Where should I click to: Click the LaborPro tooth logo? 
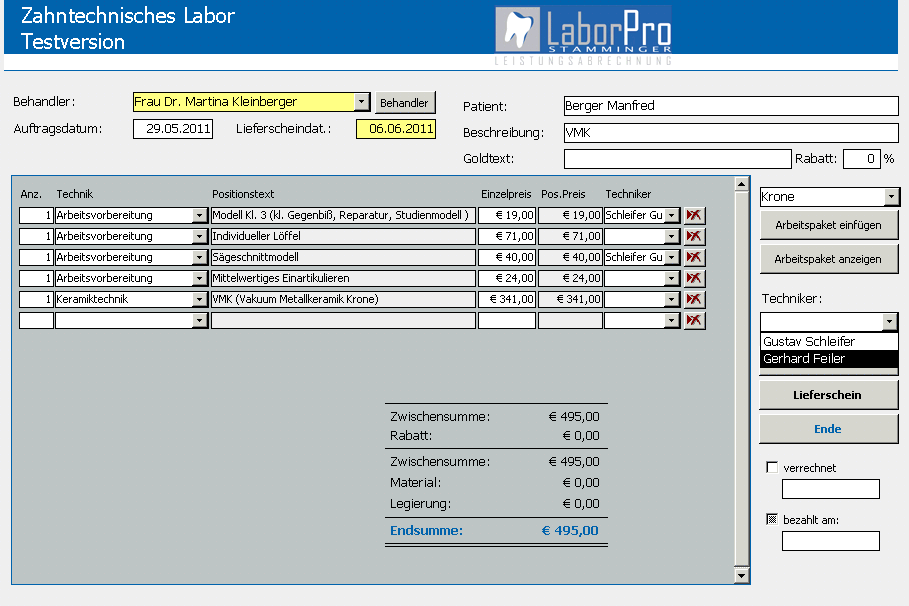(x=519, y=30)
